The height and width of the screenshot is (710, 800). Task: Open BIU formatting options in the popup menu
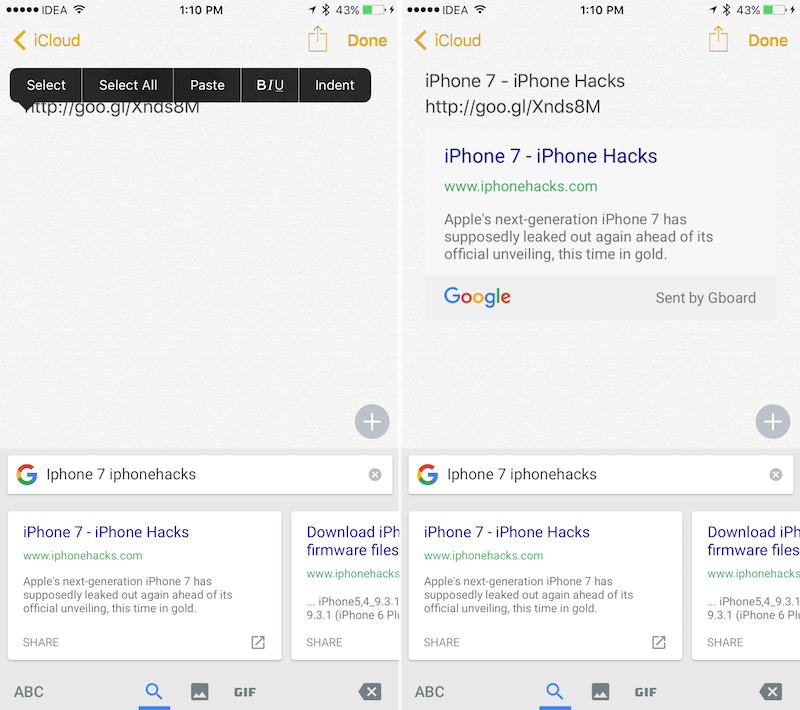click(x=270, y=85)
